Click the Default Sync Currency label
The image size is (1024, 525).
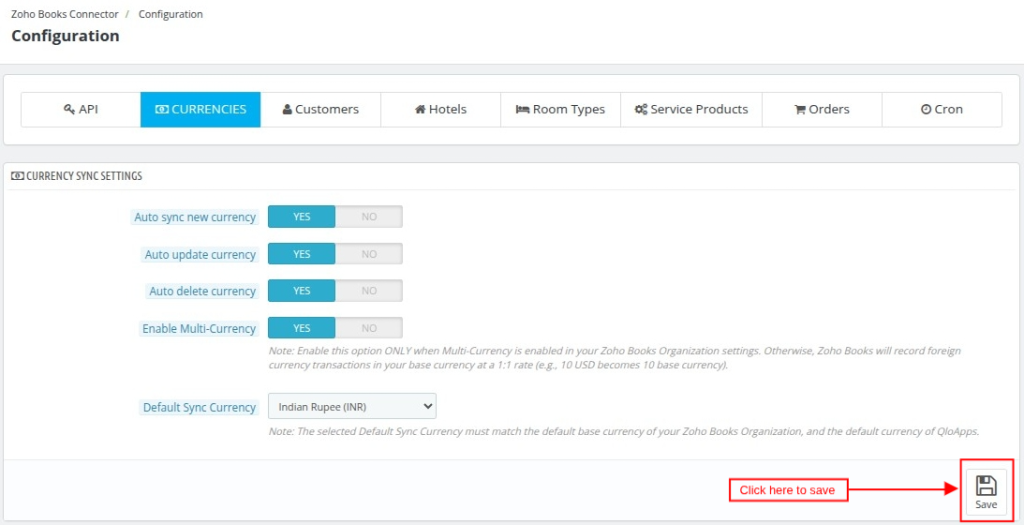[199, 407]
